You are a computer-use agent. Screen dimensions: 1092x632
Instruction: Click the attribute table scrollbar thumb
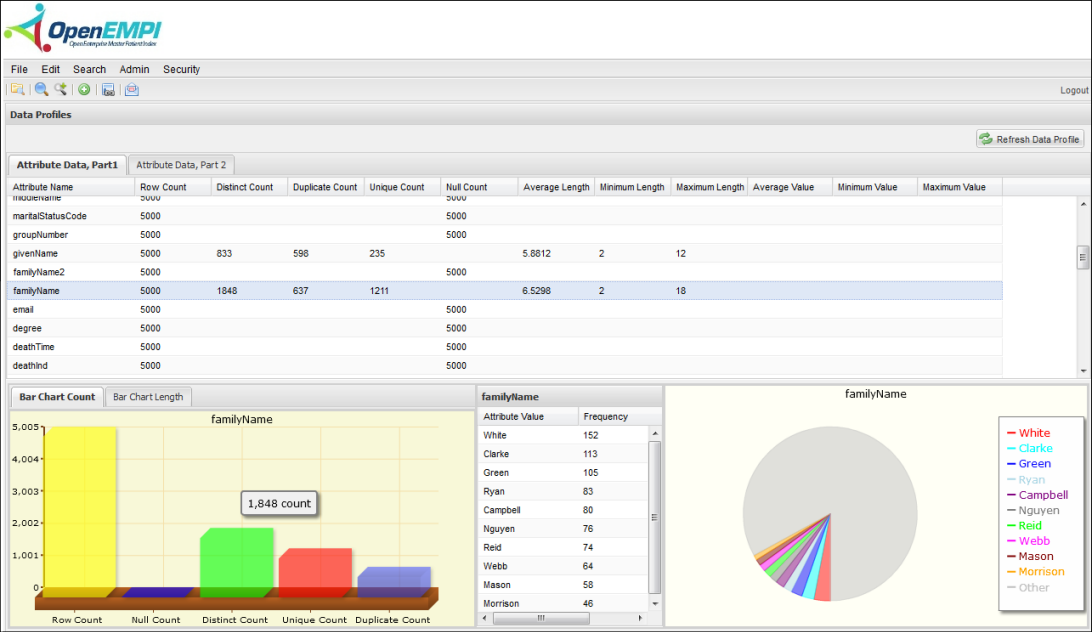[x=1083, y=257]
